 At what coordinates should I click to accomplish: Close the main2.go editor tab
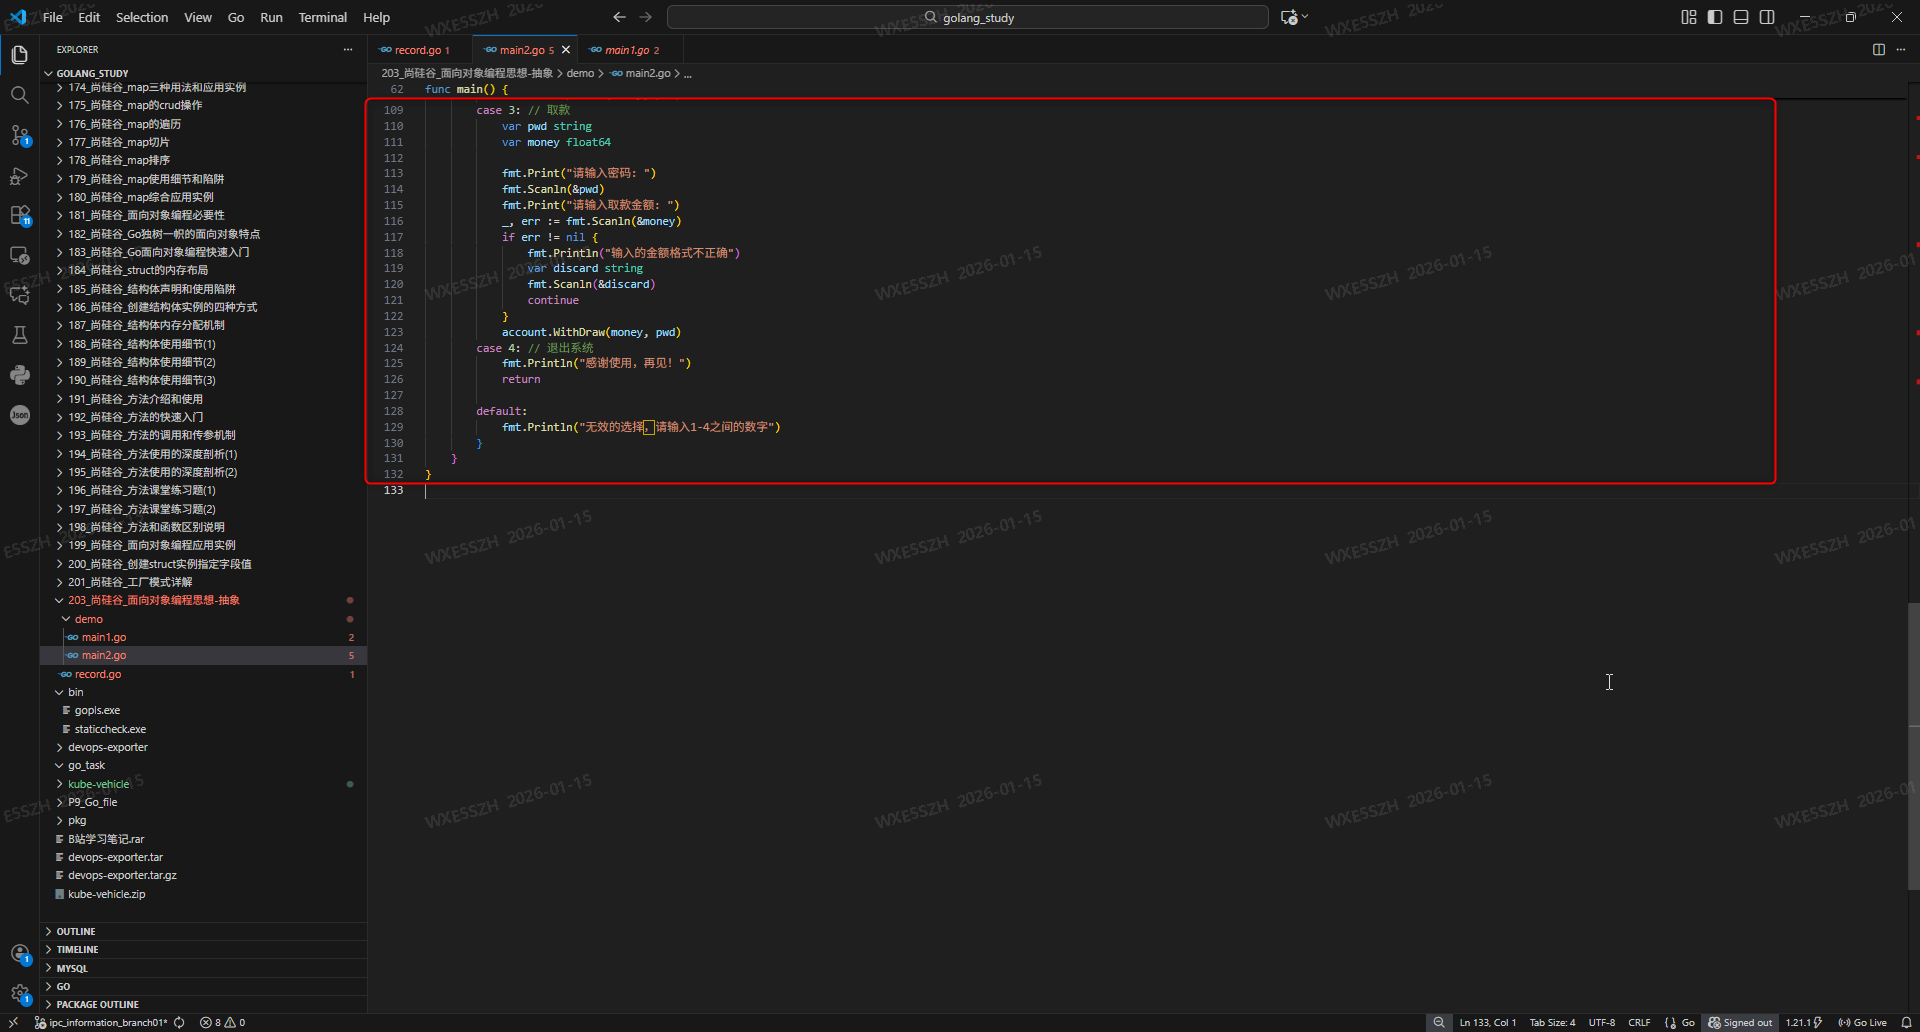pos(566,50)
